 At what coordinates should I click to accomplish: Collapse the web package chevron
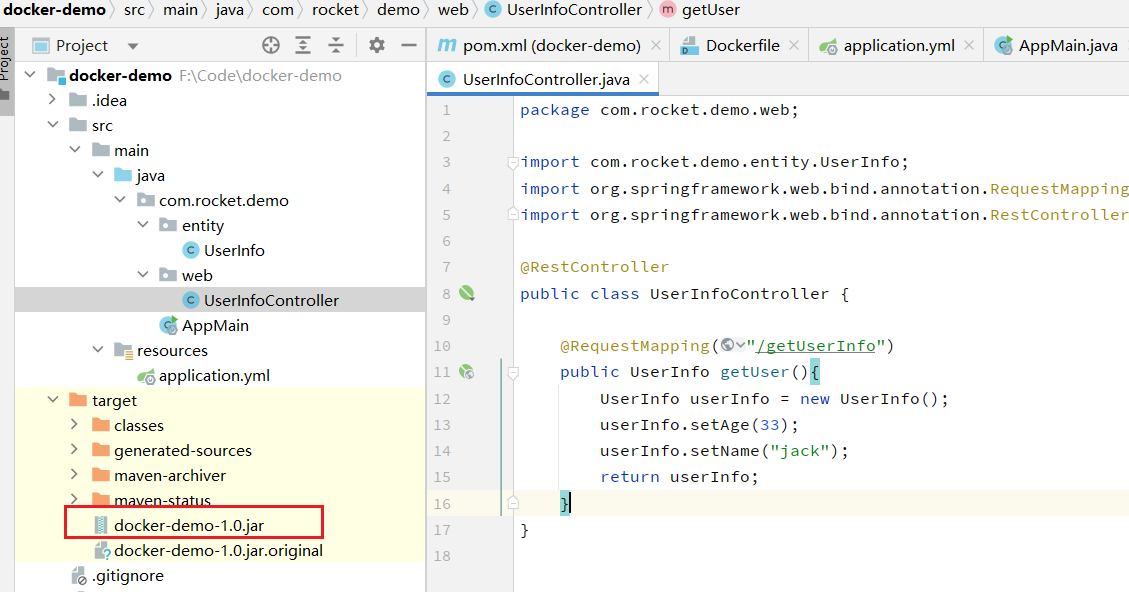[x=143, y=274]
